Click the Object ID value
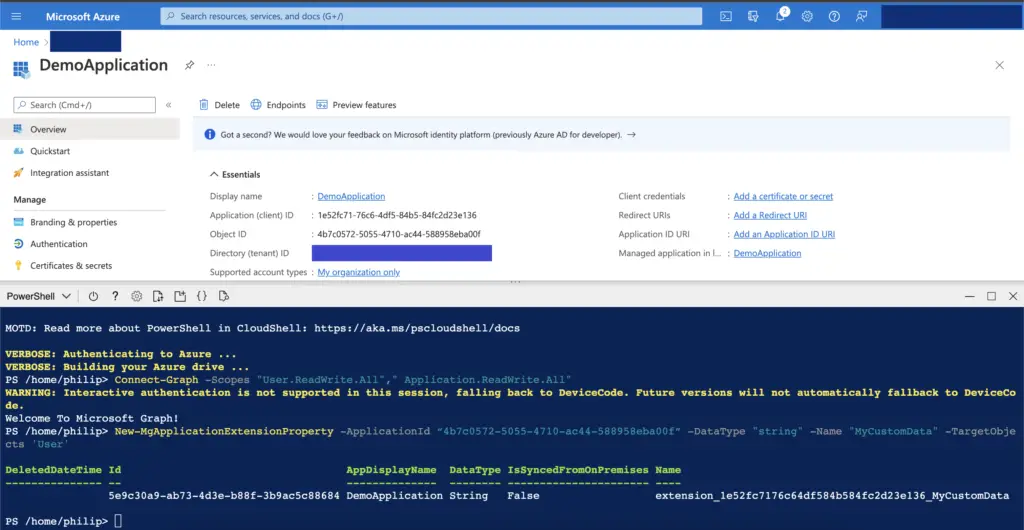The width and height of the screenshot is (1024, 530). point(399,234)
